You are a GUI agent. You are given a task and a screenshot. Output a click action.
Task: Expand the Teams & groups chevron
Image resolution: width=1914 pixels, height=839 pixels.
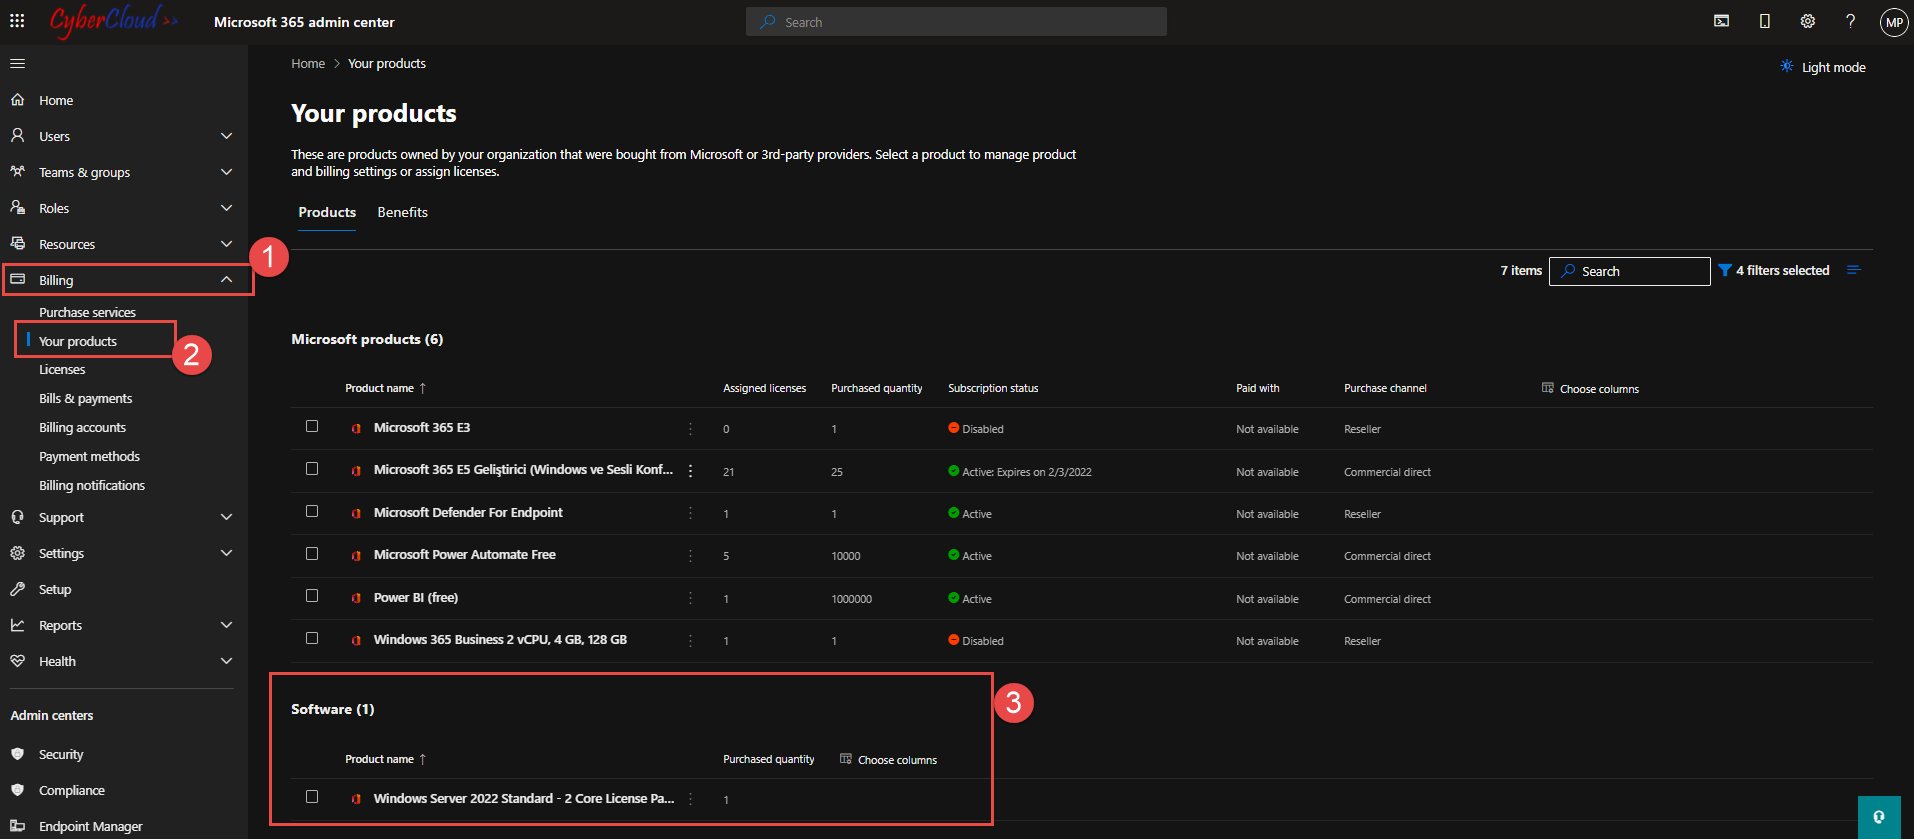pos(226,172)
